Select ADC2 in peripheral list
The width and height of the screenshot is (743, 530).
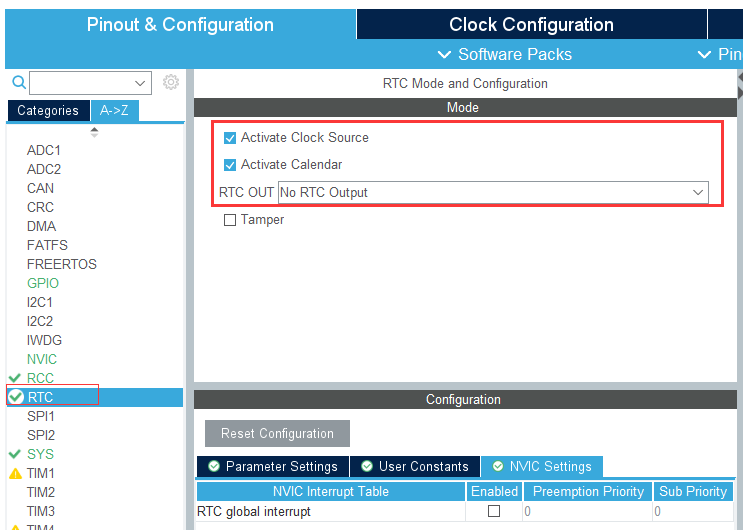tap(44, 169)
